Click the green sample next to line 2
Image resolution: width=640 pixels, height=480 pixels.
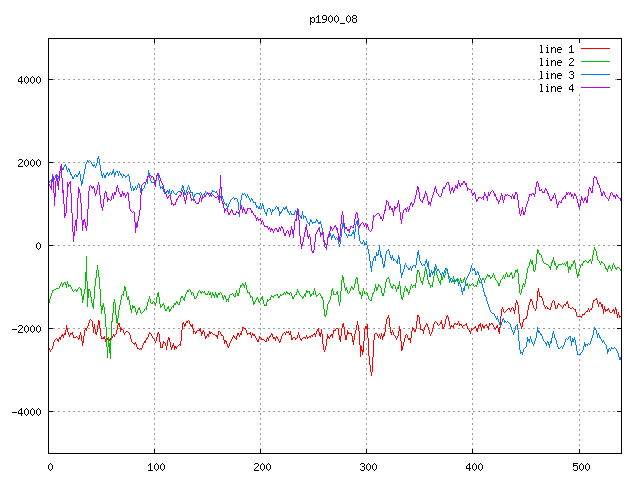tap(595, 62)
